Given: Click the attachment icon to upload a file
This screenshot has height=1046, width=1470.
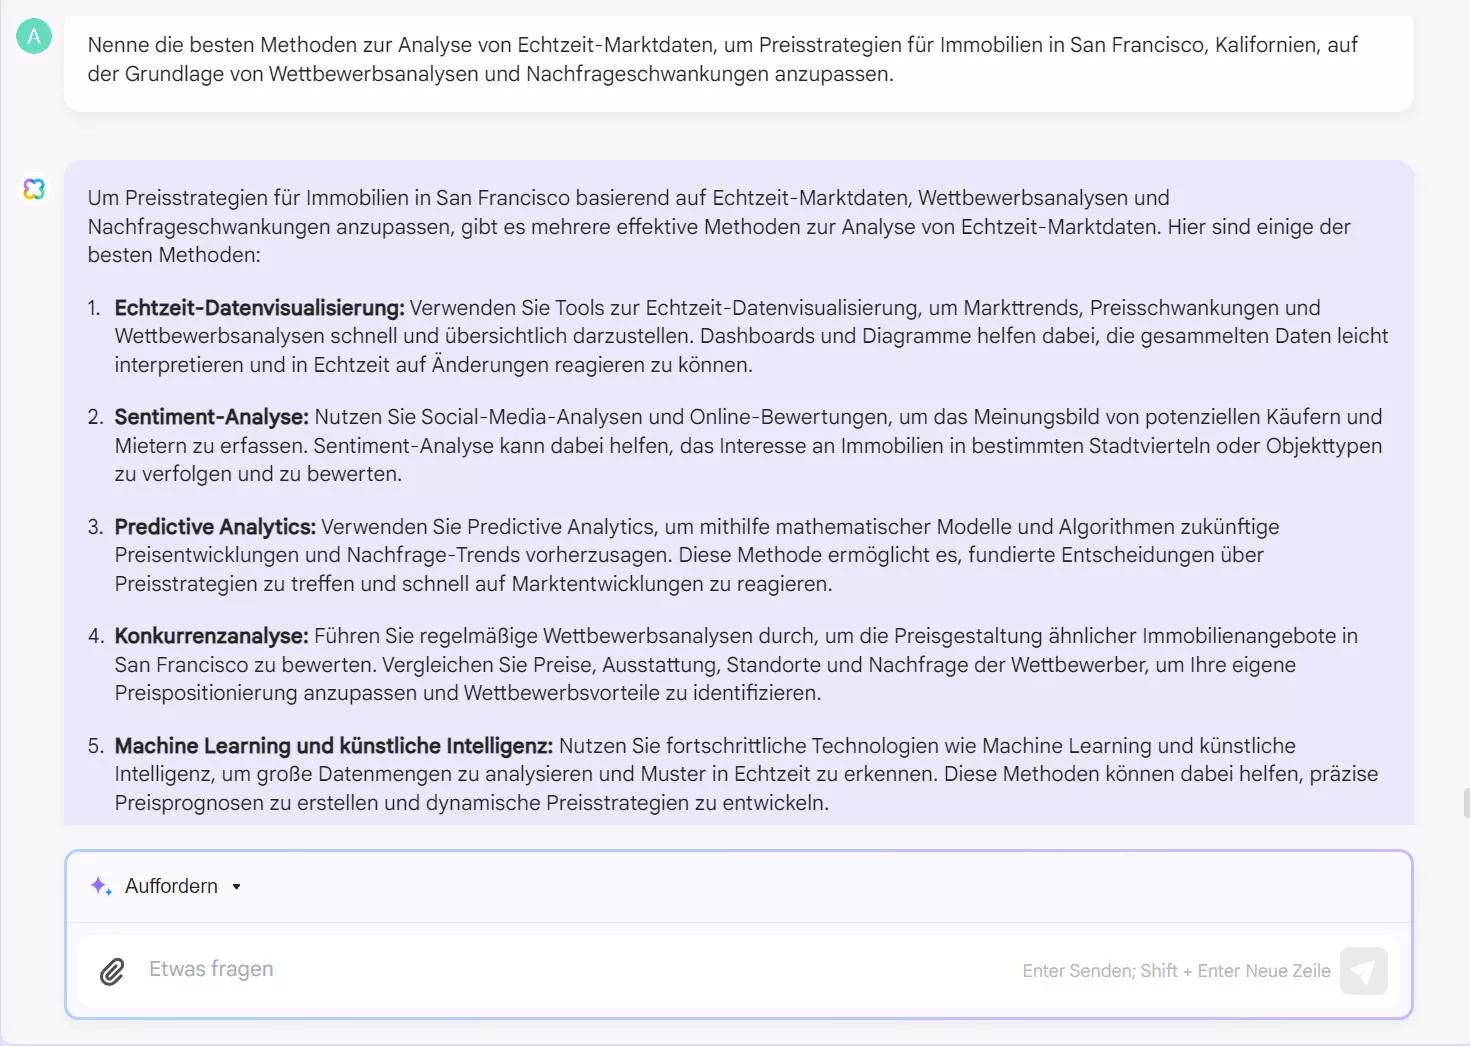Looking at the screenshot, I should point(112,969).
